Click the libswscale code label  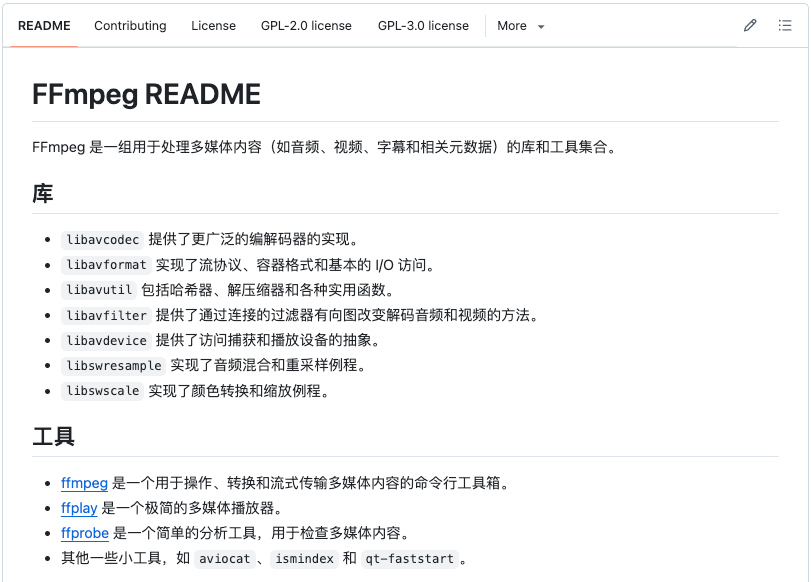(102, 391)
